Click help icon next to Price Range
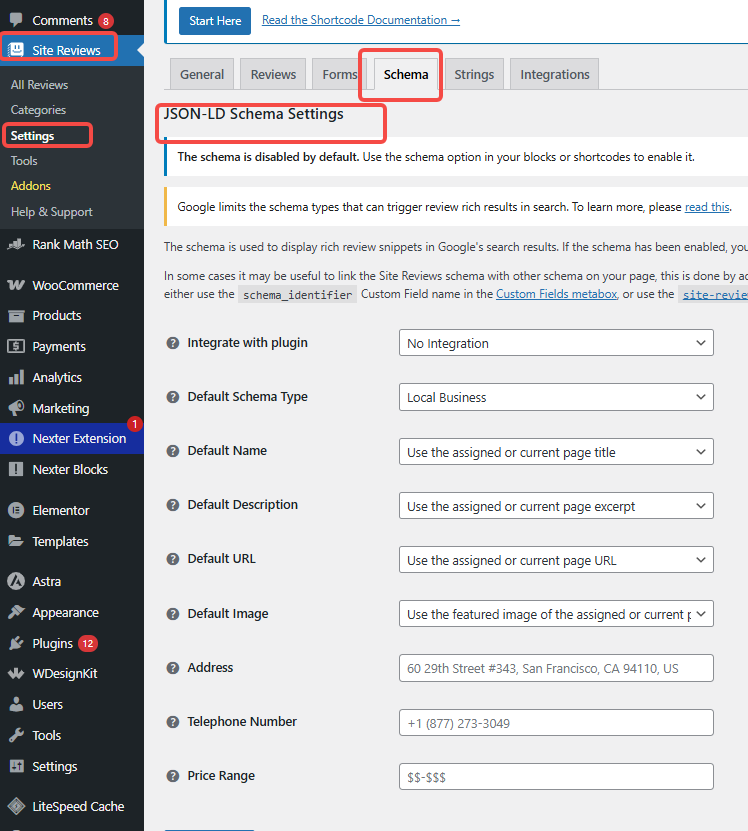The height and width of the screenshot is (831, 748). point(172,776)
